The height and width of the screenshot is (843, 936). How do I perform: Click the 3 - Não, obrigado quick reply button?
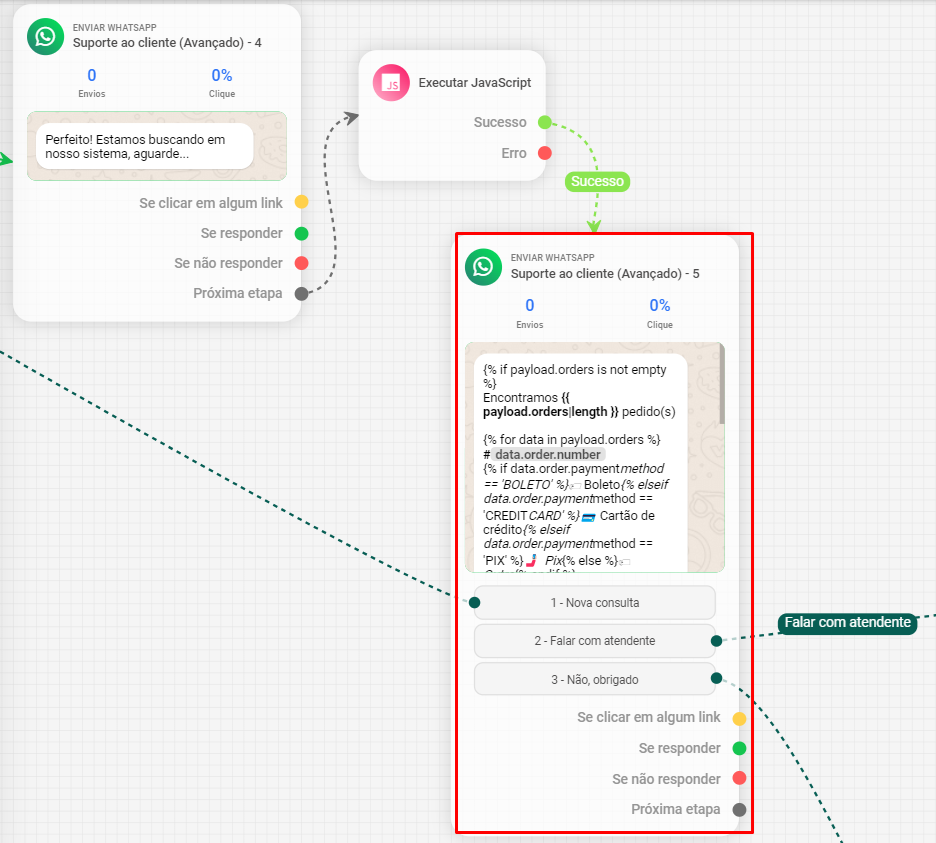tap(594, 679)
